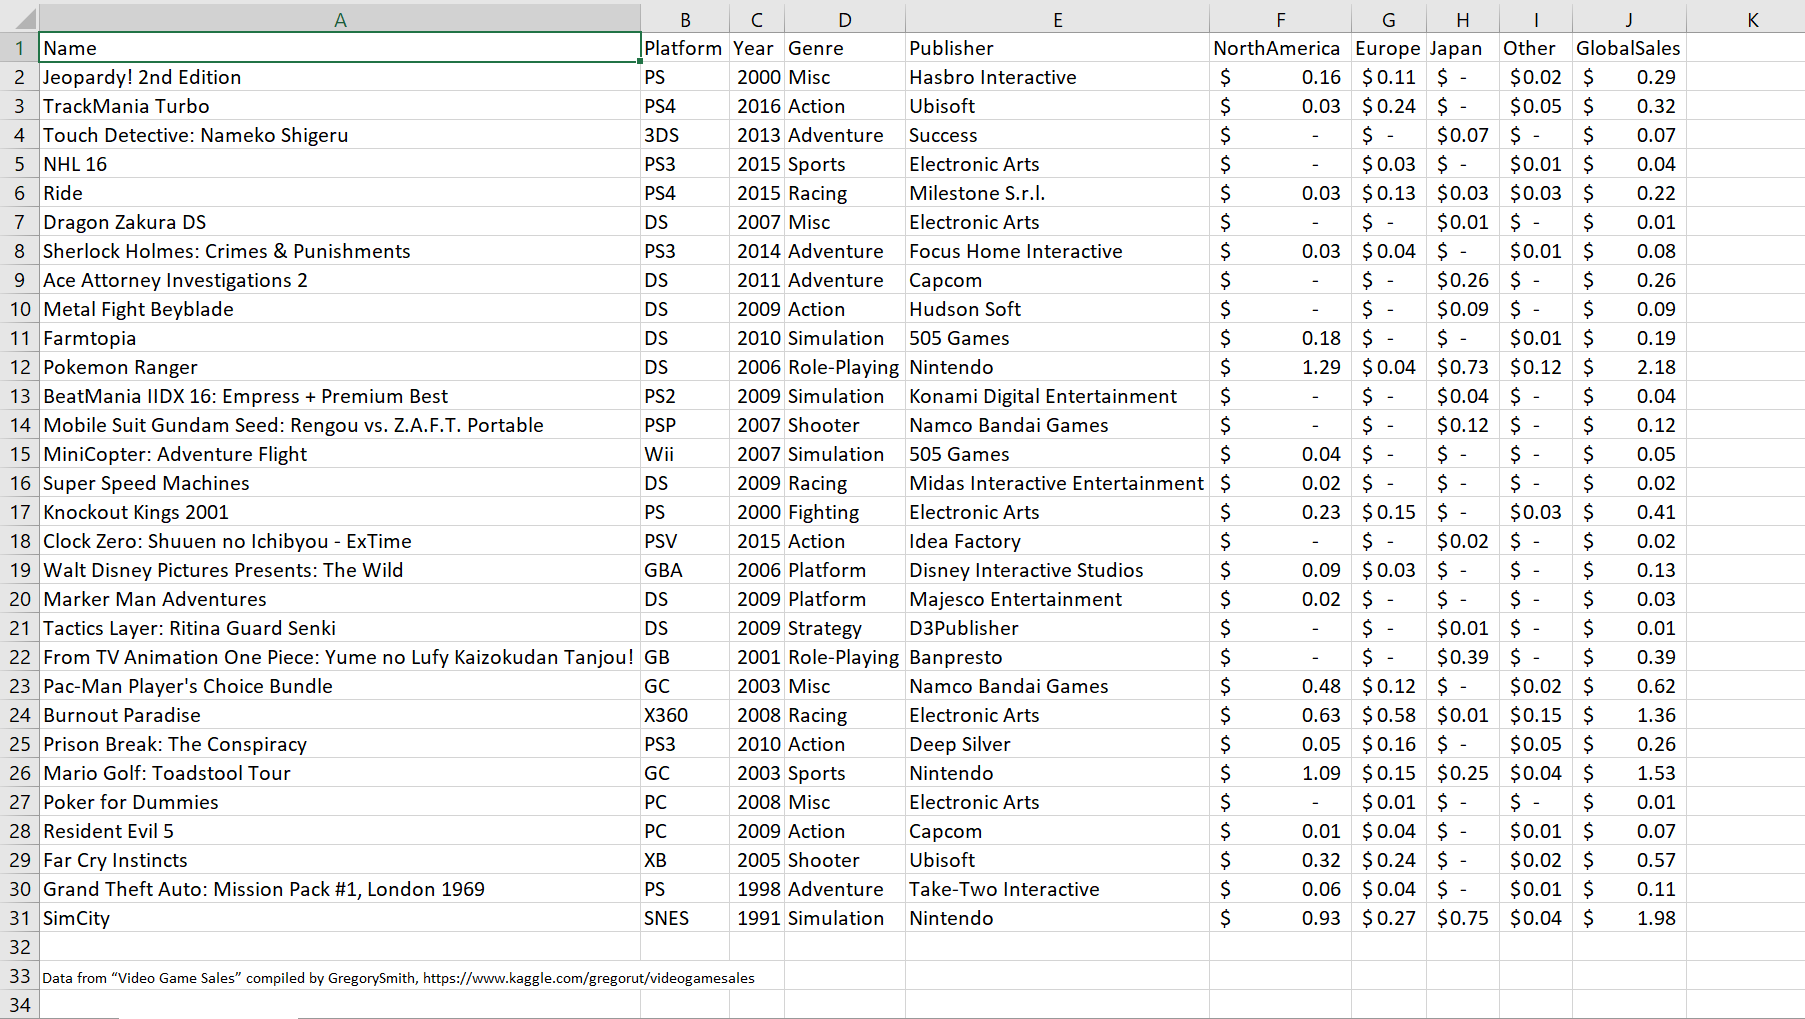Select the cell Marker Man Adventures
Viewport: 1805px width, 1019px height.
[340, 599]
